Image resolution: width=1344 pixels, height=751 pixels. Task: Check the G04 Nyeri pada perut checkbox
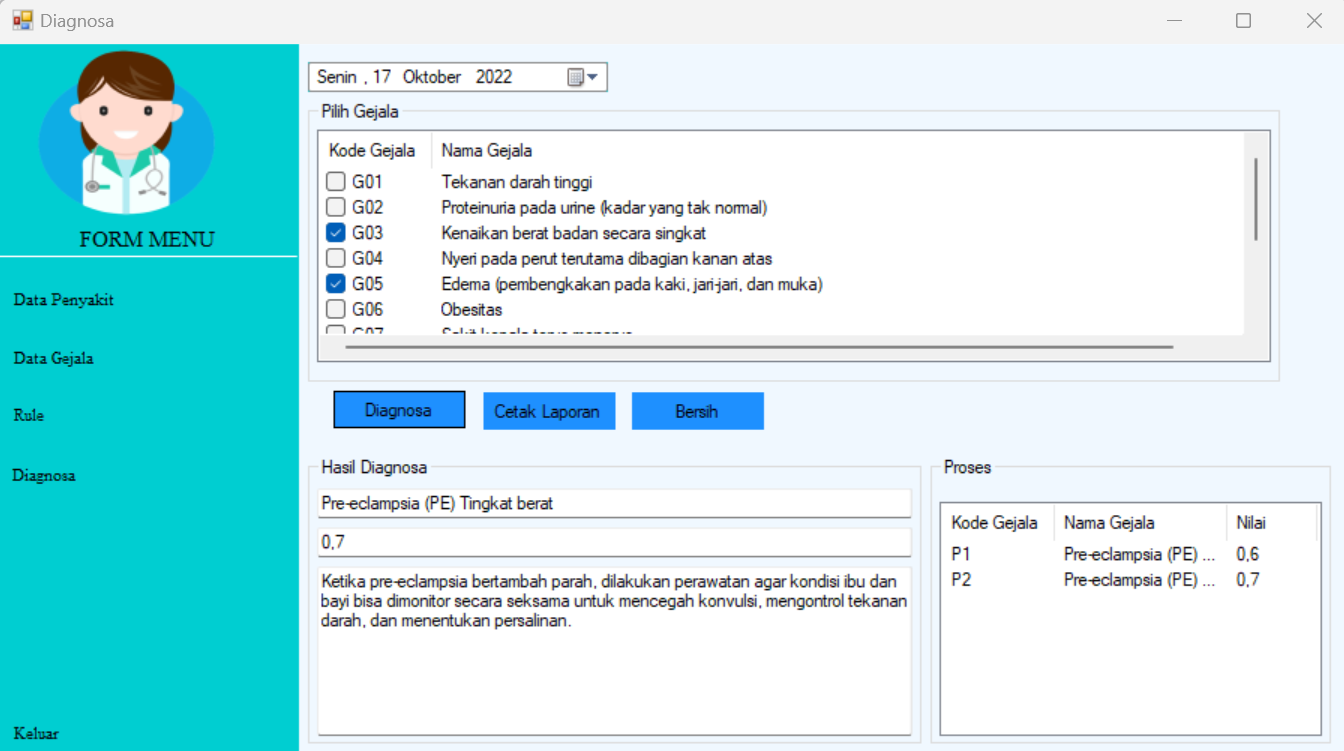335,258
